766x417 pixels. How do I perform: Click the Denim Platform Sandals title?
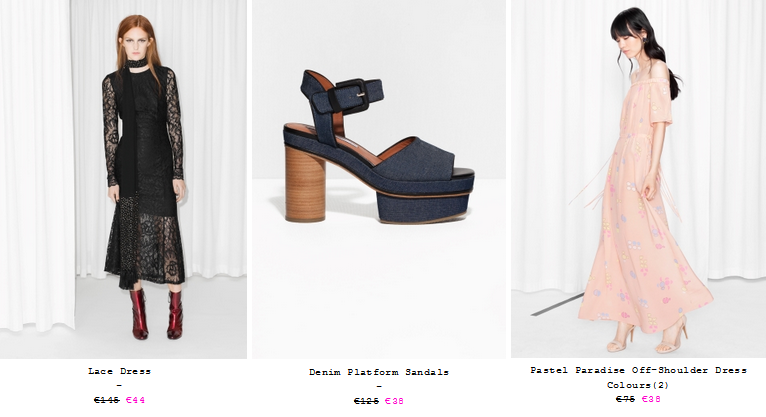click(x=379, y=372)
